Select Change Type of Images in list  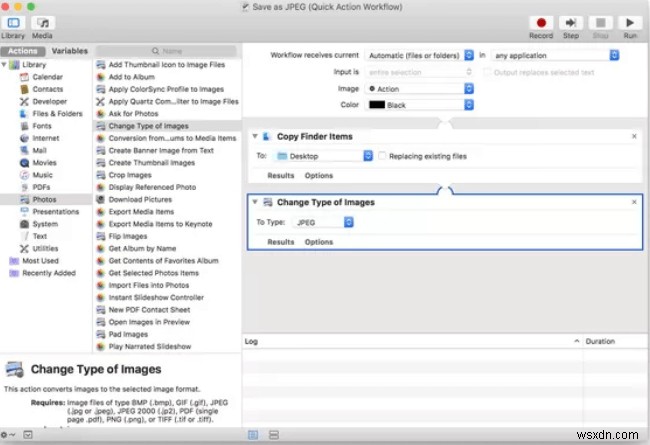[167, 126]
